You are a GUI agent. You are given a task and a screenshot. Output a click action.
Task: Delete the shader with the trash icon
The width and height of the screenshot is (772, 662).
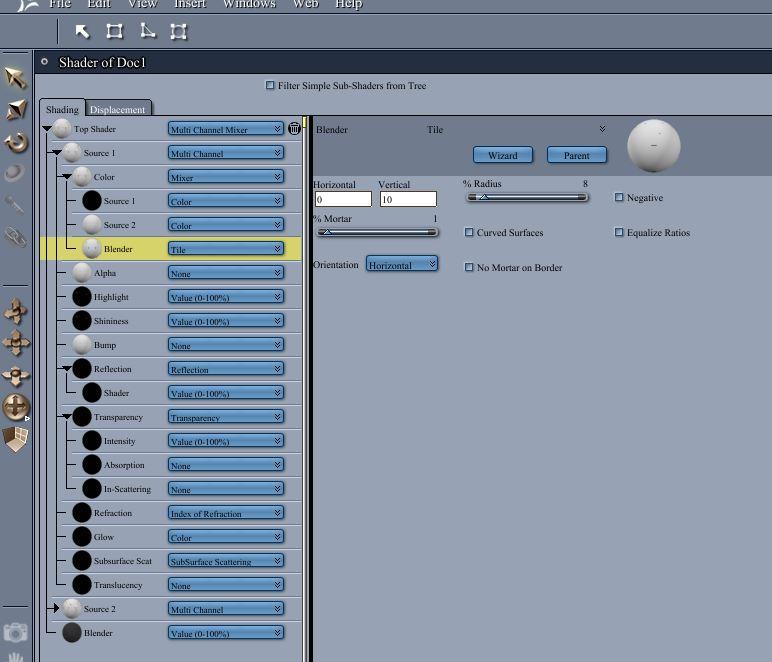294,128
